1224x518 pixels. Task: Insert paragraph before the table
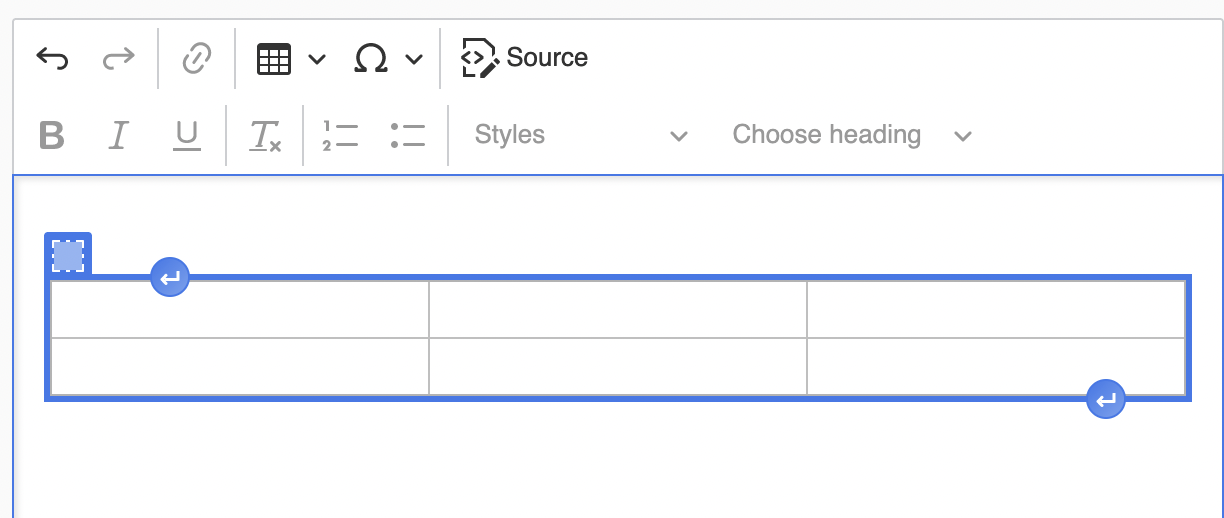pos(170,277)
